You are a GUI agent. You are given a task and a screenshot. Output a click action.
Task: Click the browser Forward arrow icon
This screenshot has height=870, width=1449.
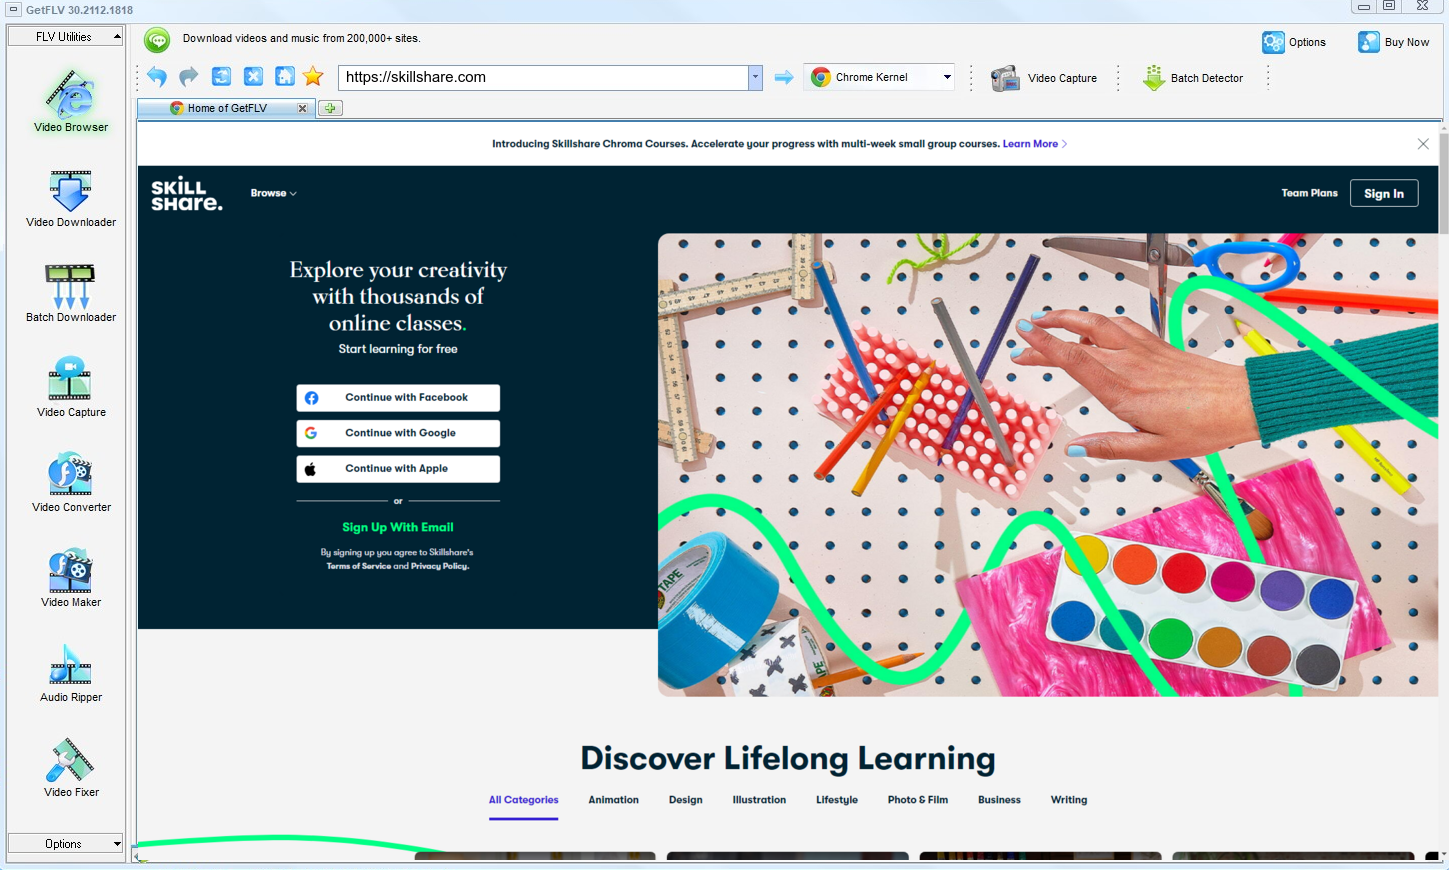click(x=189, y=77)
